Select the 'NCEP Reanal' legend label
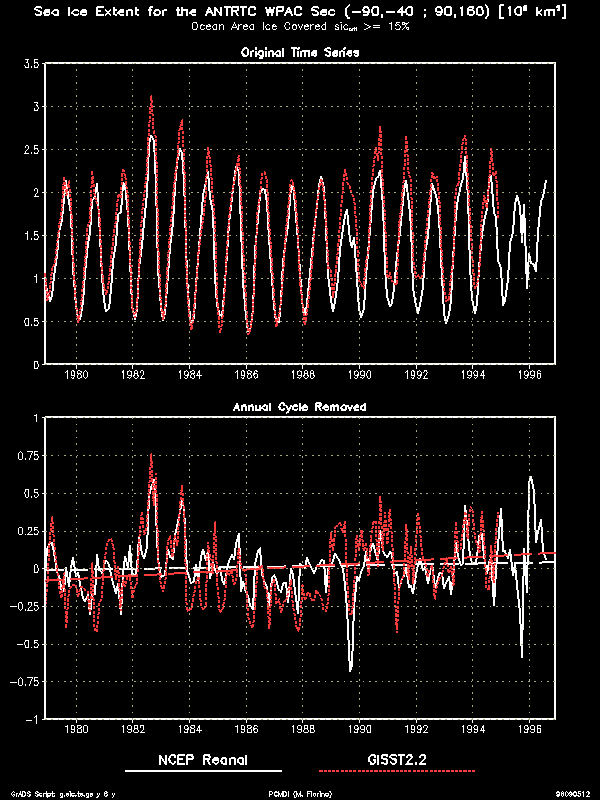 click(x=203, y=760)
